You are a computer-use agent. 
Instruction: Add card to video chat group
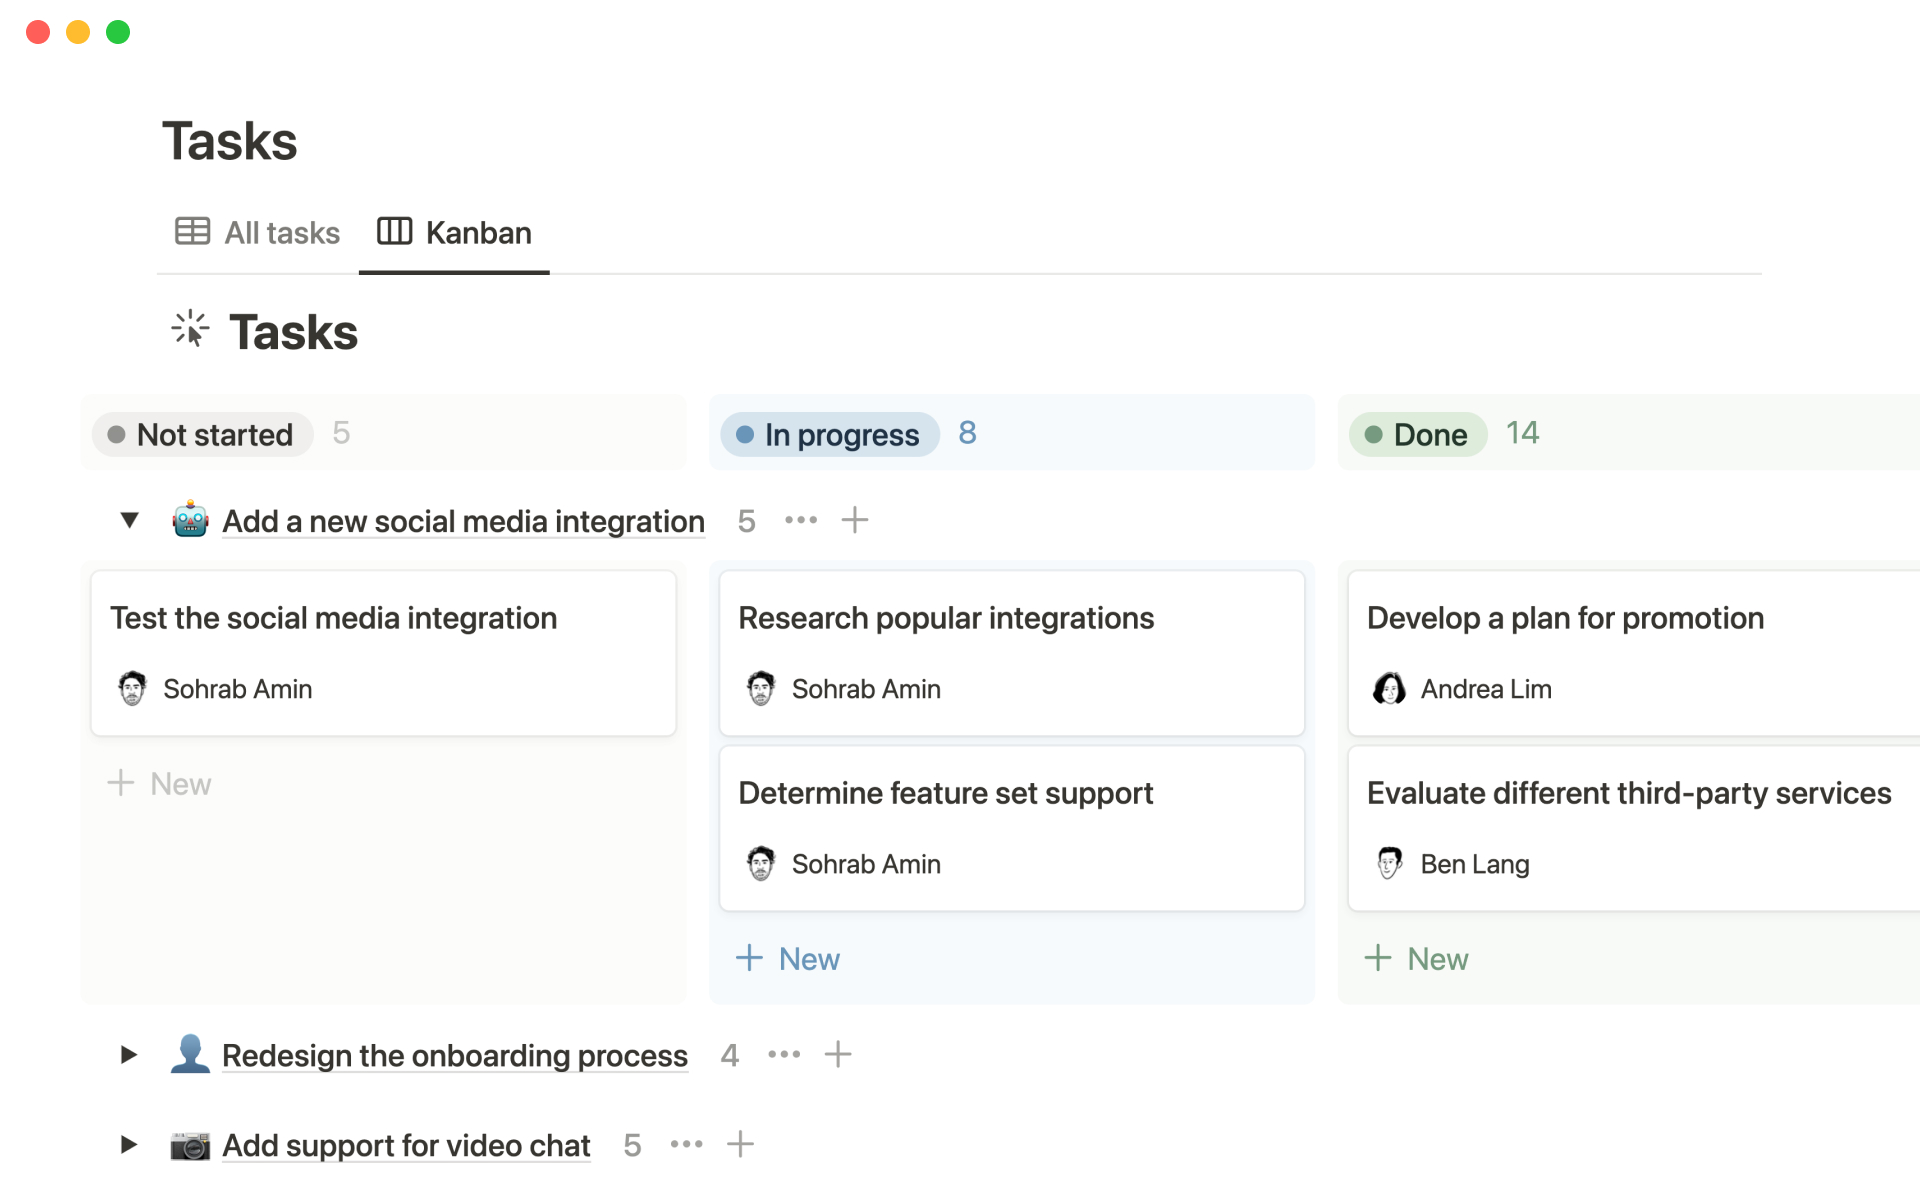coord(740,1144)
